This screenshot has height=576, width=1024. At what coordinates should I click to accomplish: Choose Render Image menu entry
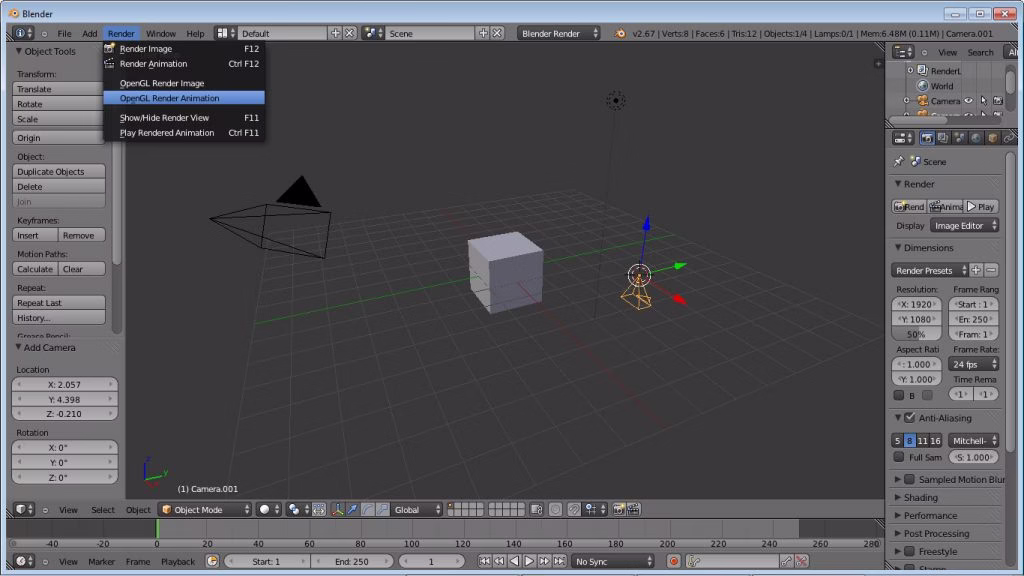184,48
